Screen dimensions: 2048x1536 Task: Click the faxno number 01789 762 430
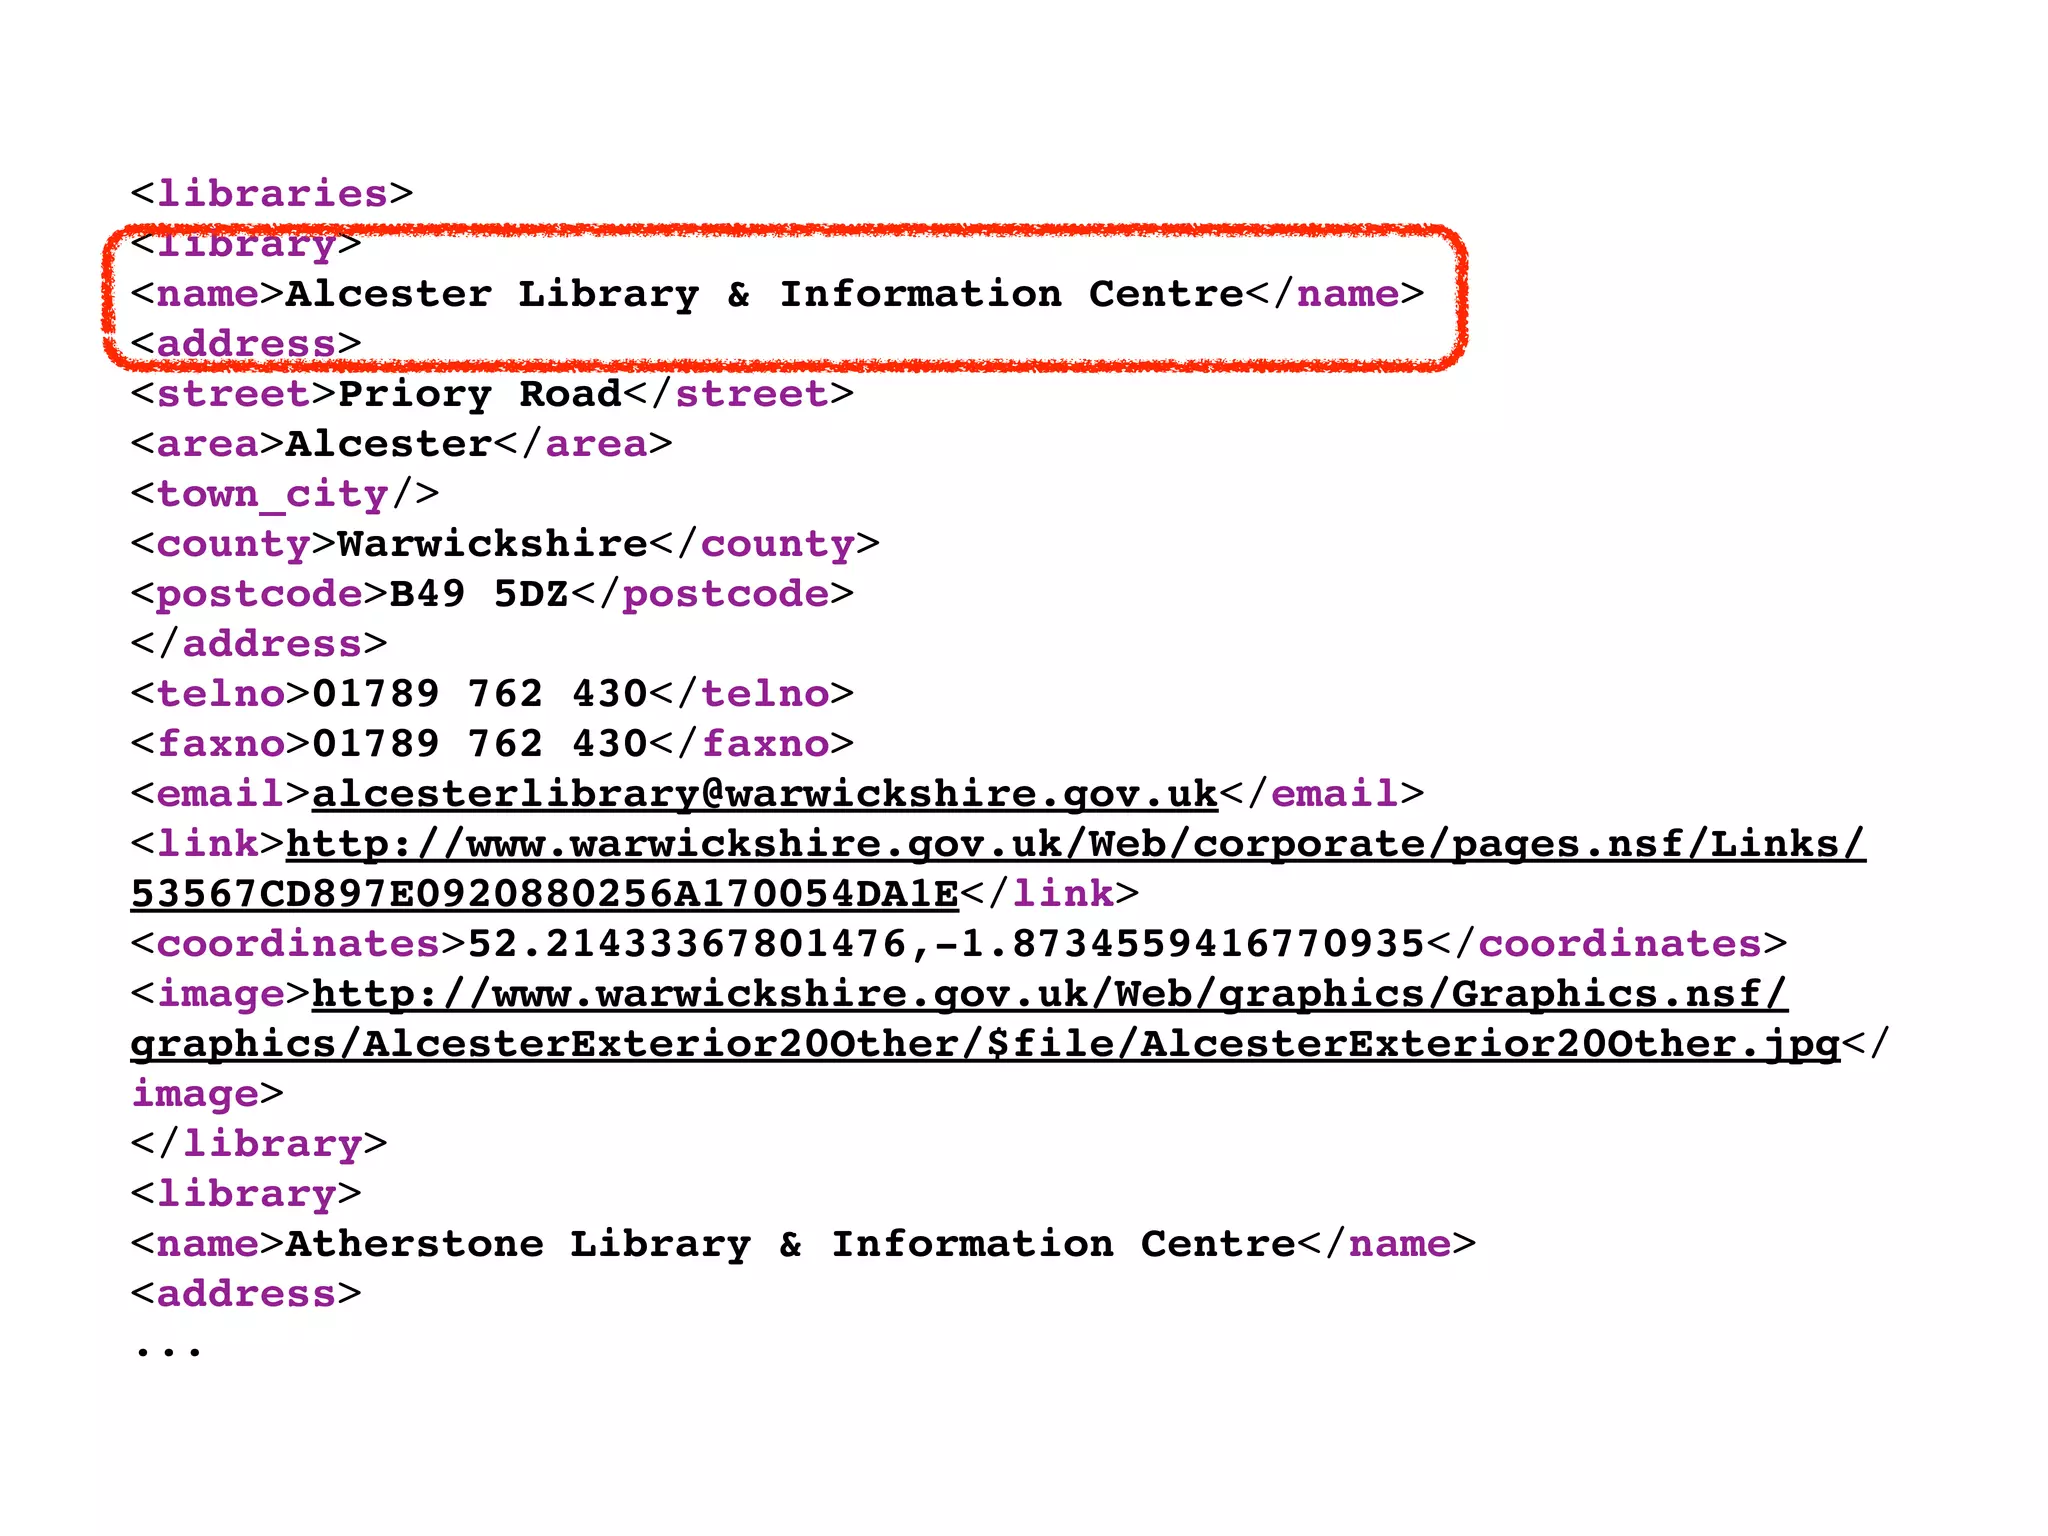[x=480, y=744]
